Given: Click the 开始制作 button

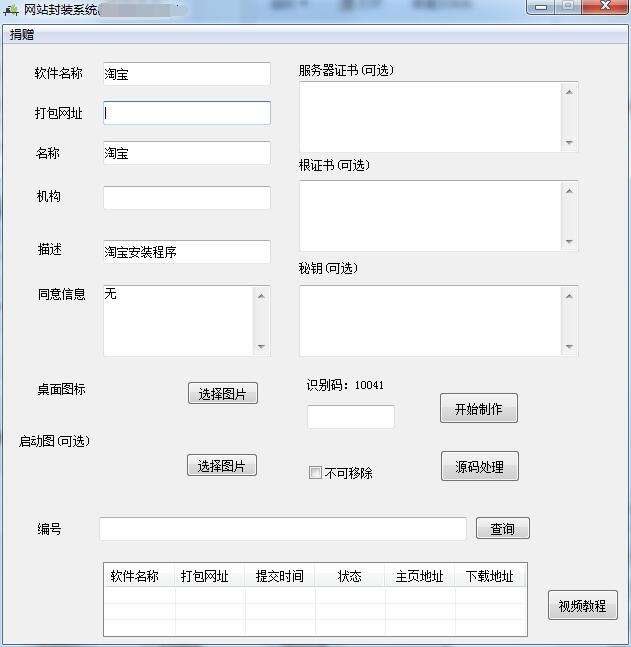Looking at the screenshot, I should 479,409.
